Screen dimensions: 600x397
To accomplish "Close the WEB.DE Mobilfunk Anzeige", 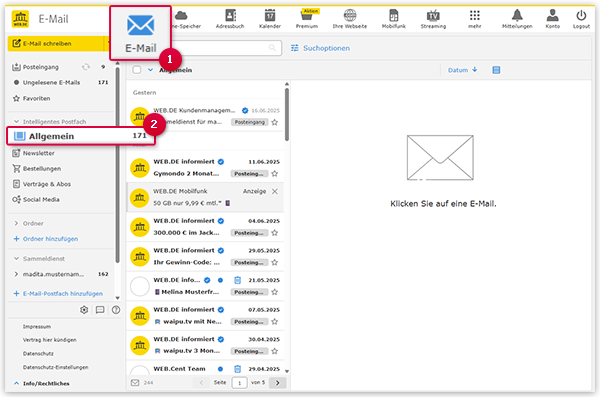I will tap(275, 191).
